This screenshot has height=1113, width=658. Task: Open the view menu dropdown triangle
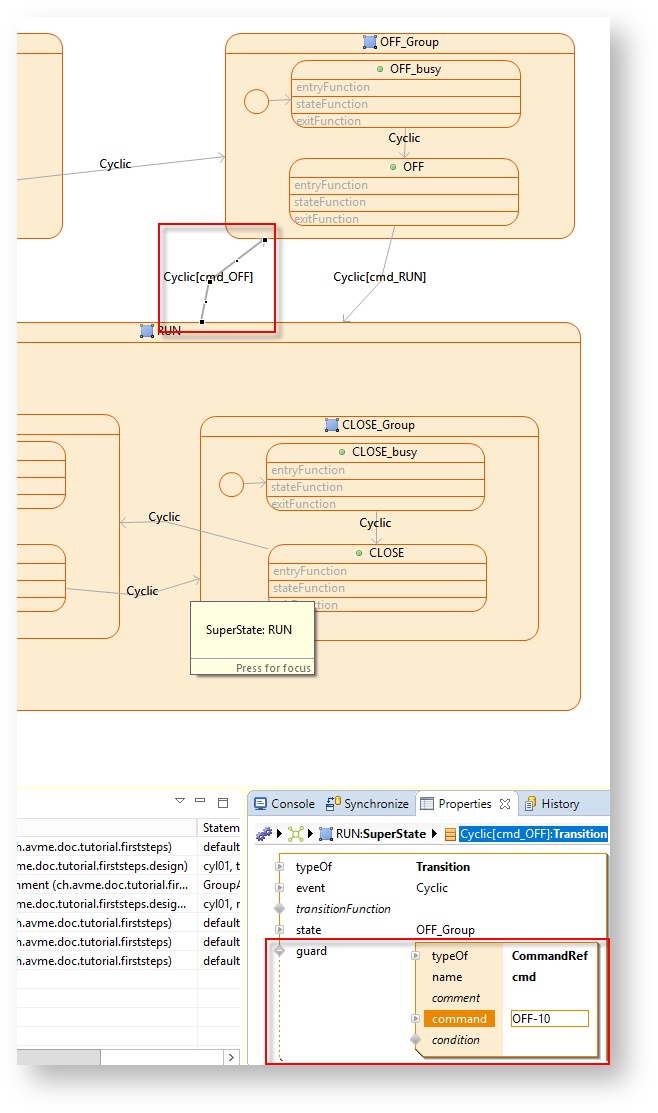point(180,801)
